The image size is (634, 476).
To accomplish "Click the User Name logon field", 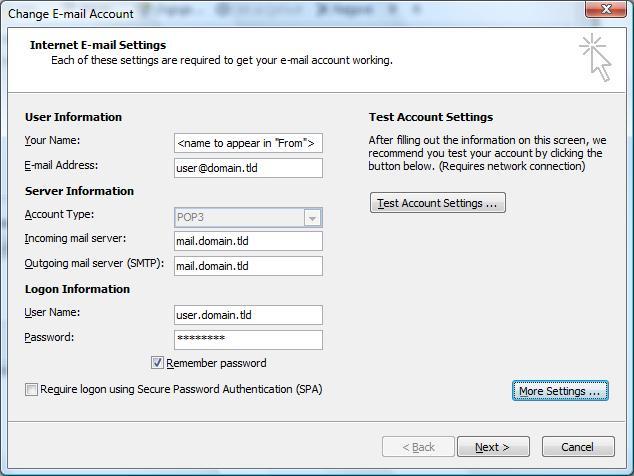I will tap(248, 315).
